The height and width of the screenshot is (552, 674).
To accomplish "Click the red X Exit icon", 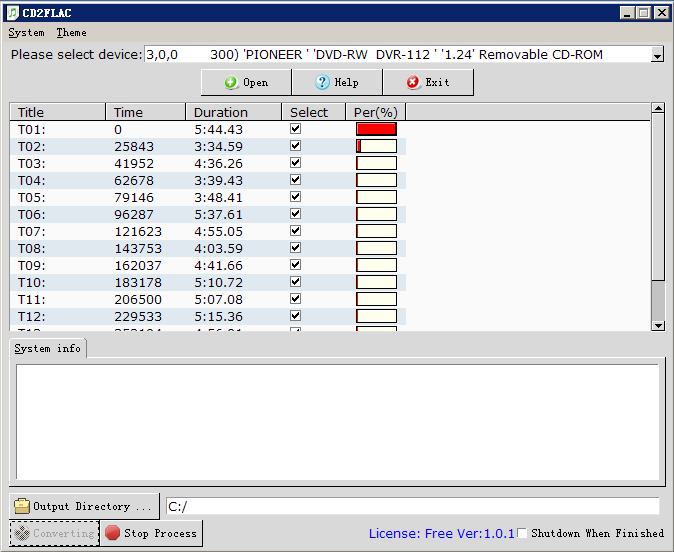I will 413,82.
